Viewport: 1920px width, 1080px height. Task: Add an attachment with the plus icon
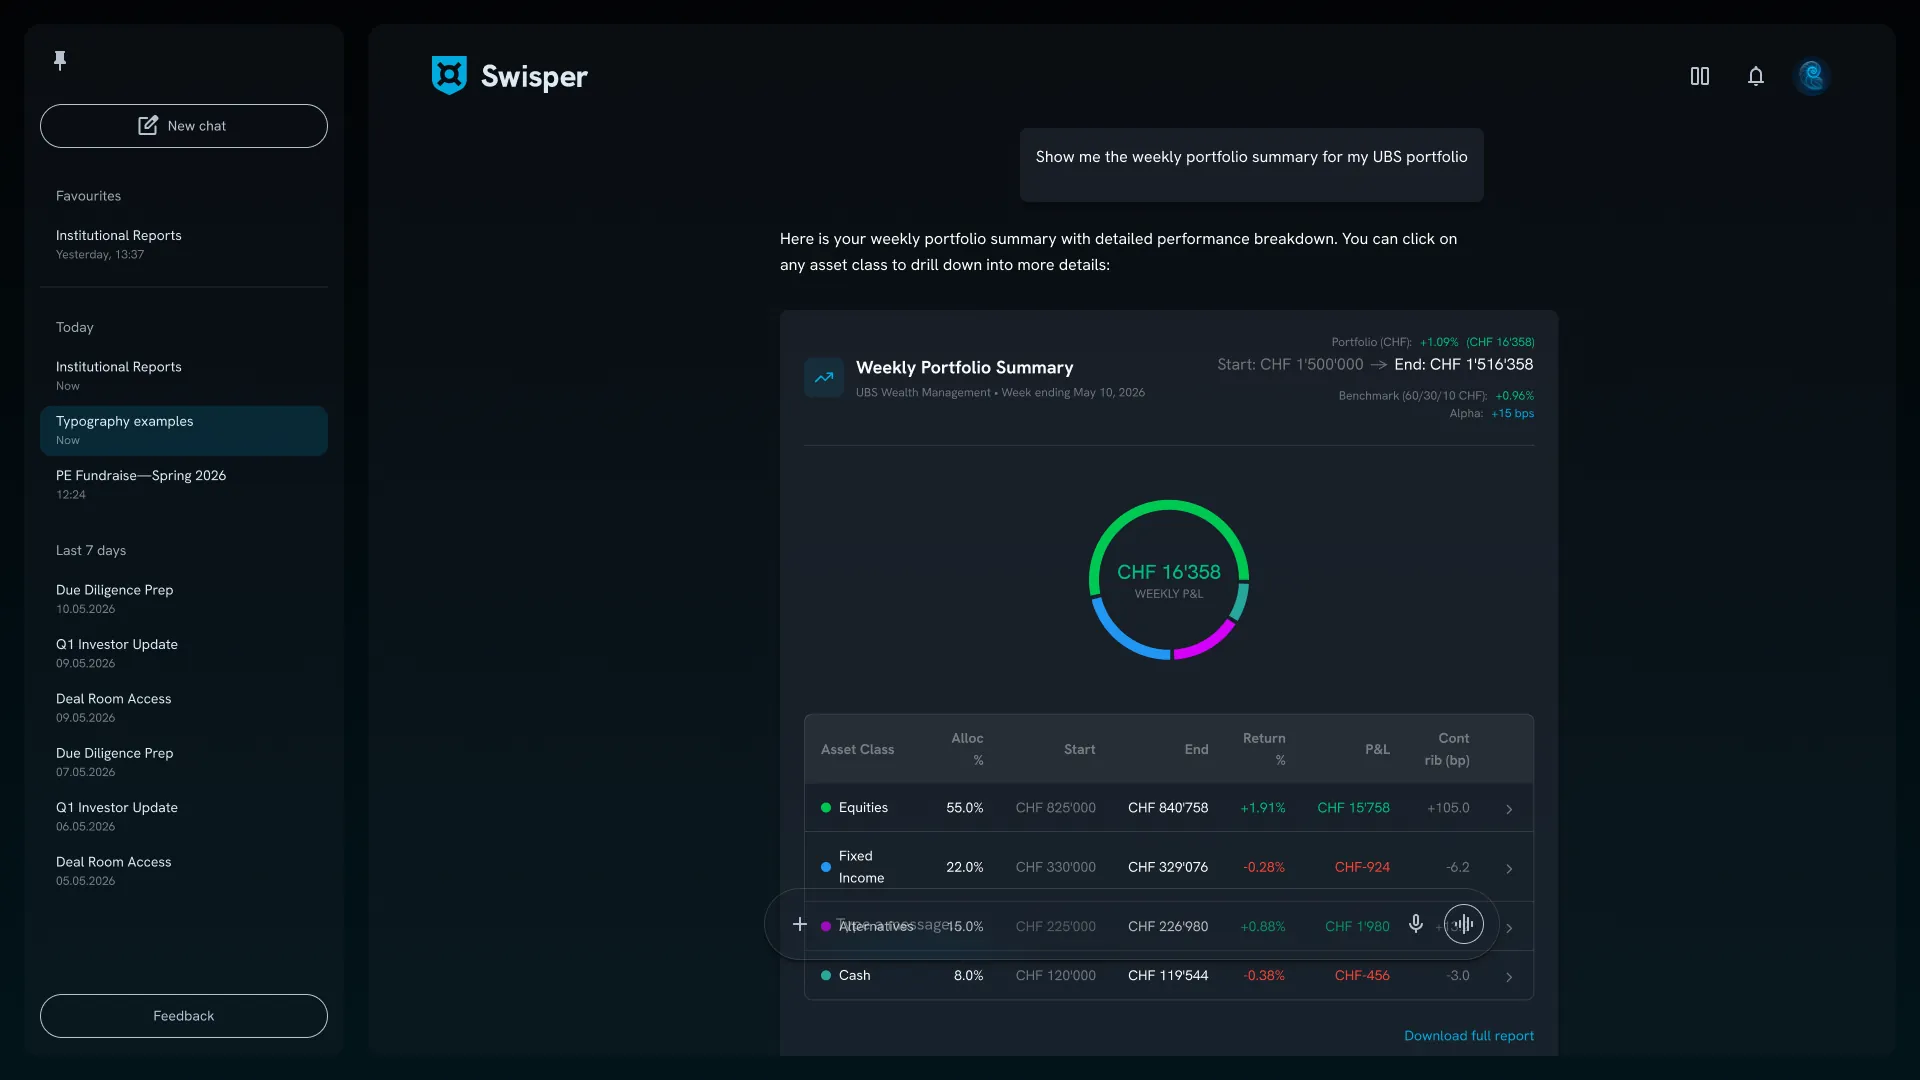[800, 924]
